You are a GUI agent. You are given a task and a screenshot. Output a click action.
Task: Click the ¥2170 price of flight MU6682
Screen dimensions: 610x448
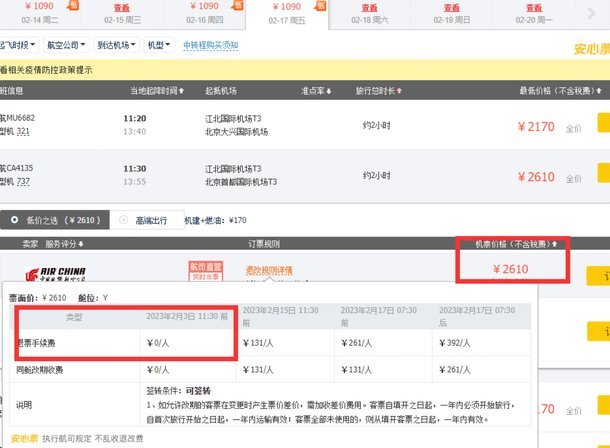(x=536, y=127)
